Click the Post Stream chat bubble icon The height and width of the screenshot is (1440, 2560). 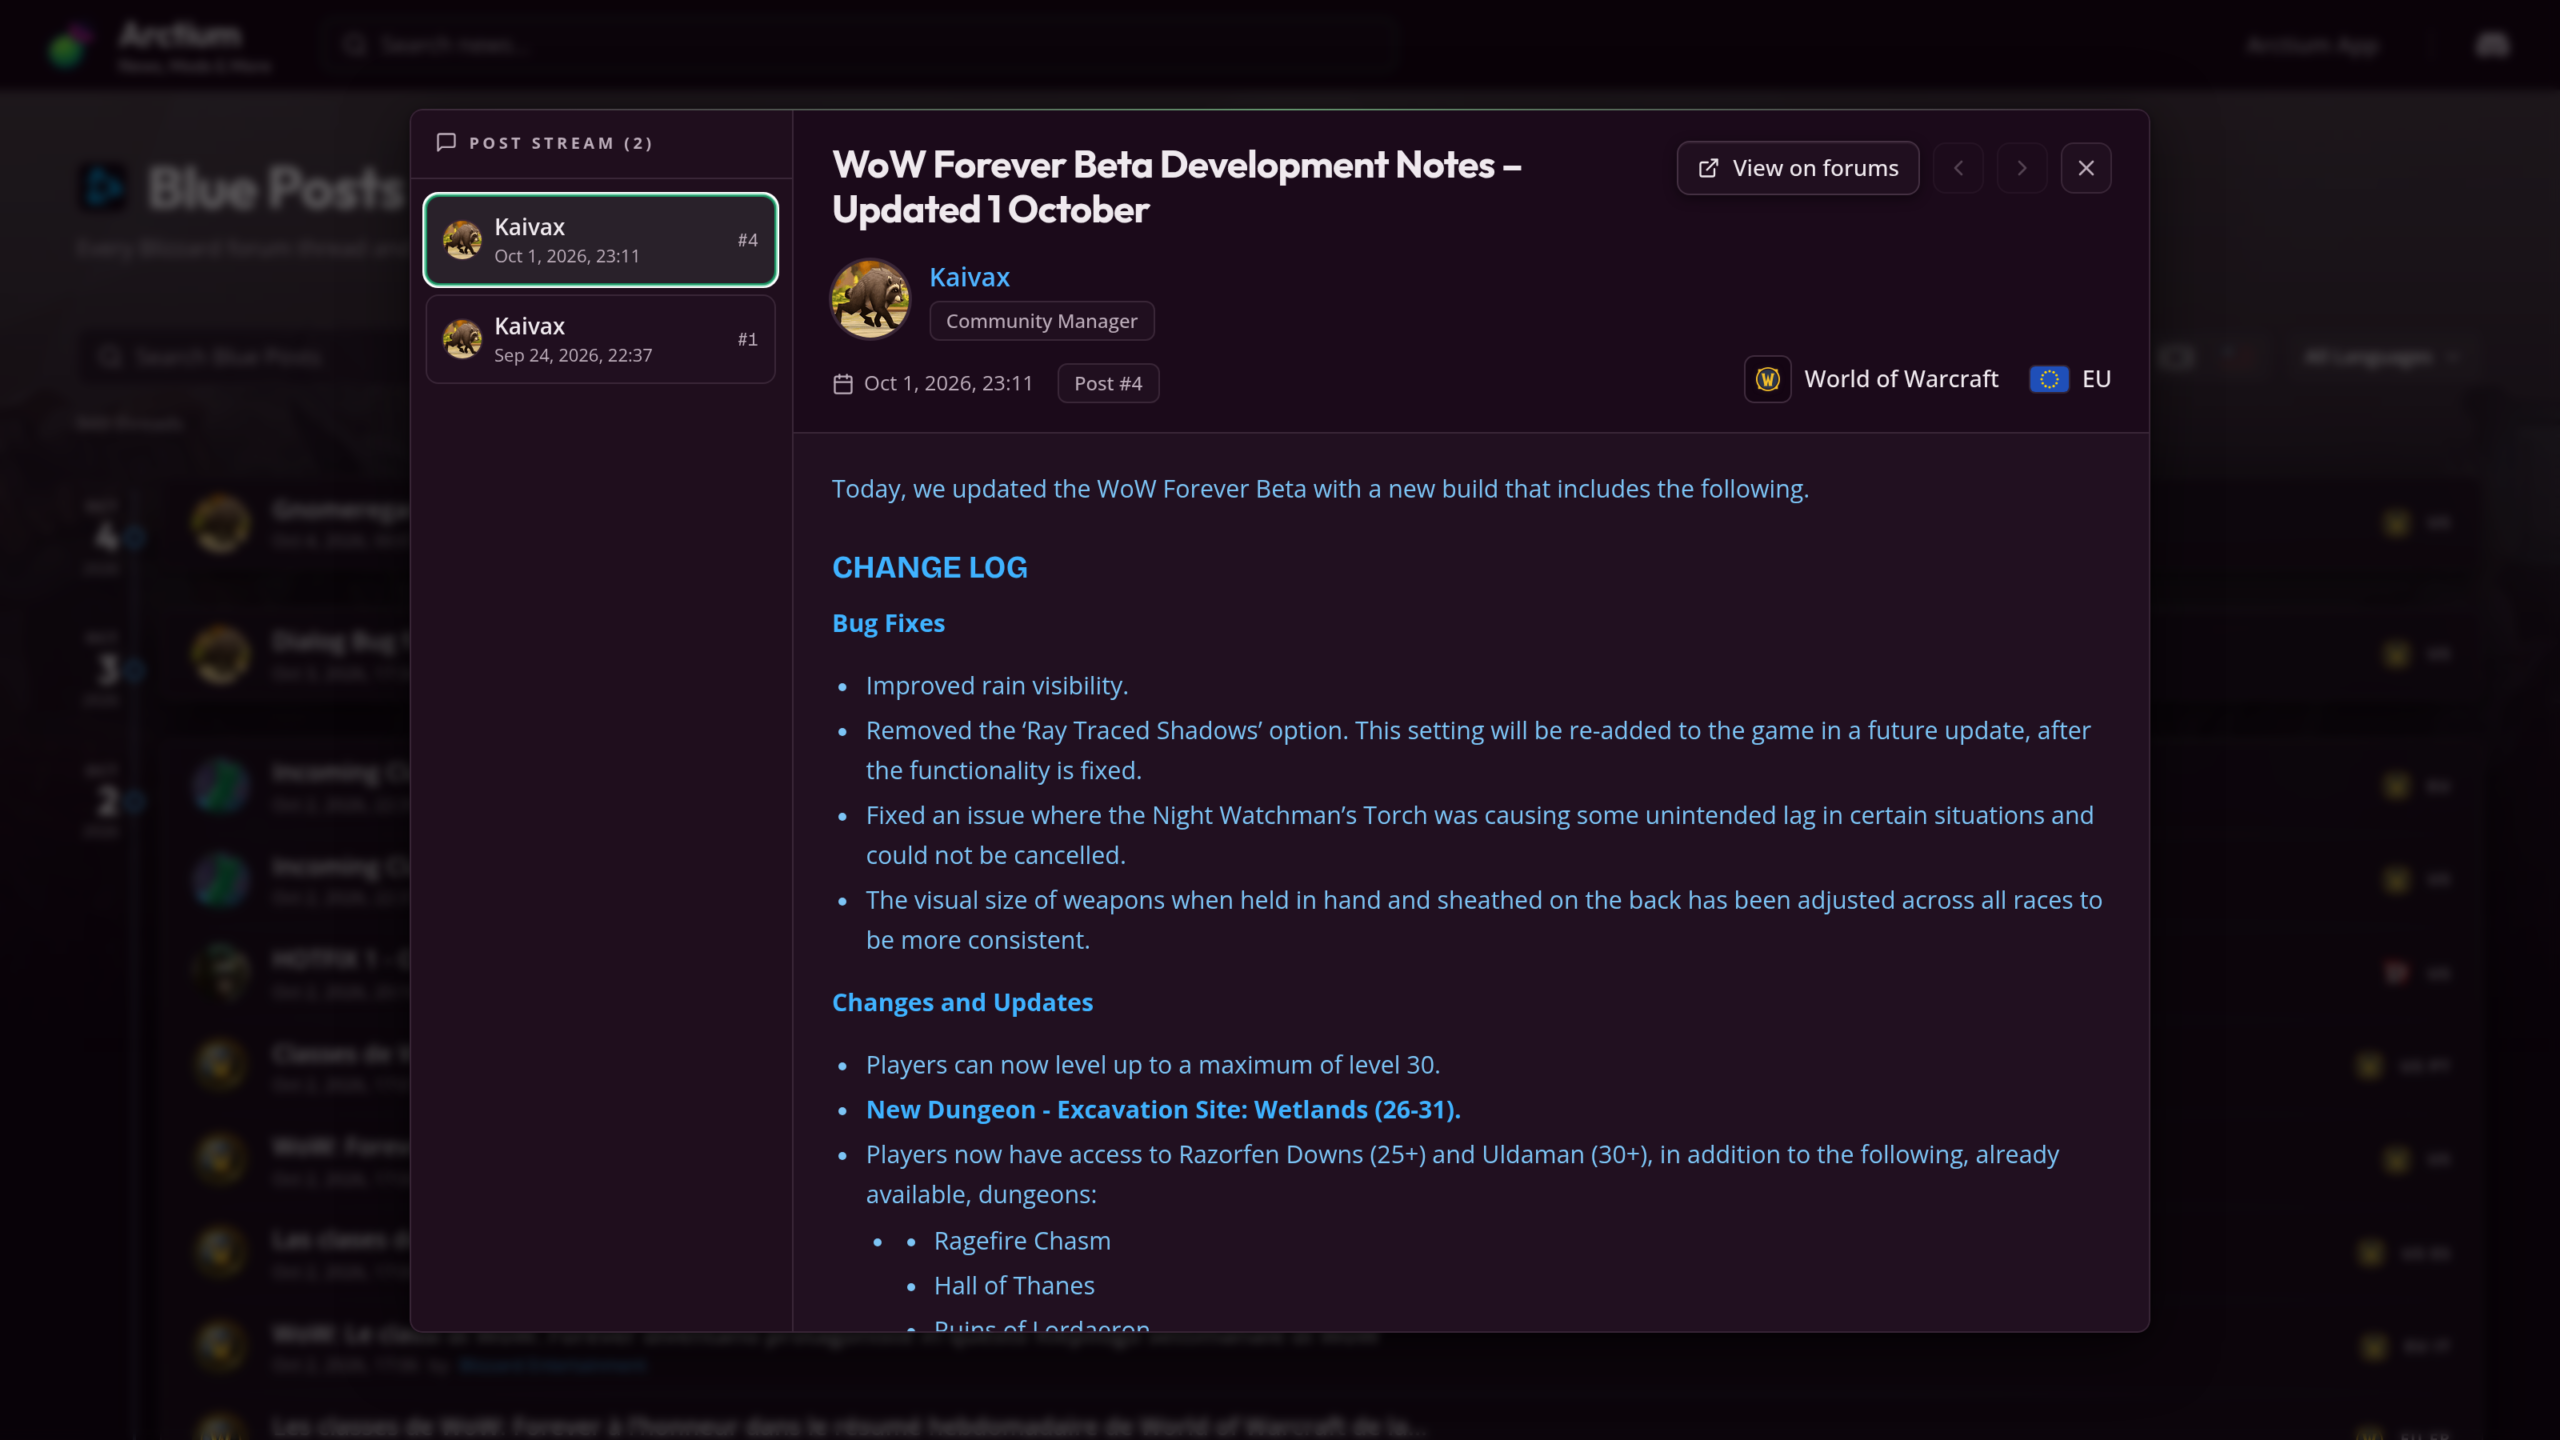tap(446, 142)
